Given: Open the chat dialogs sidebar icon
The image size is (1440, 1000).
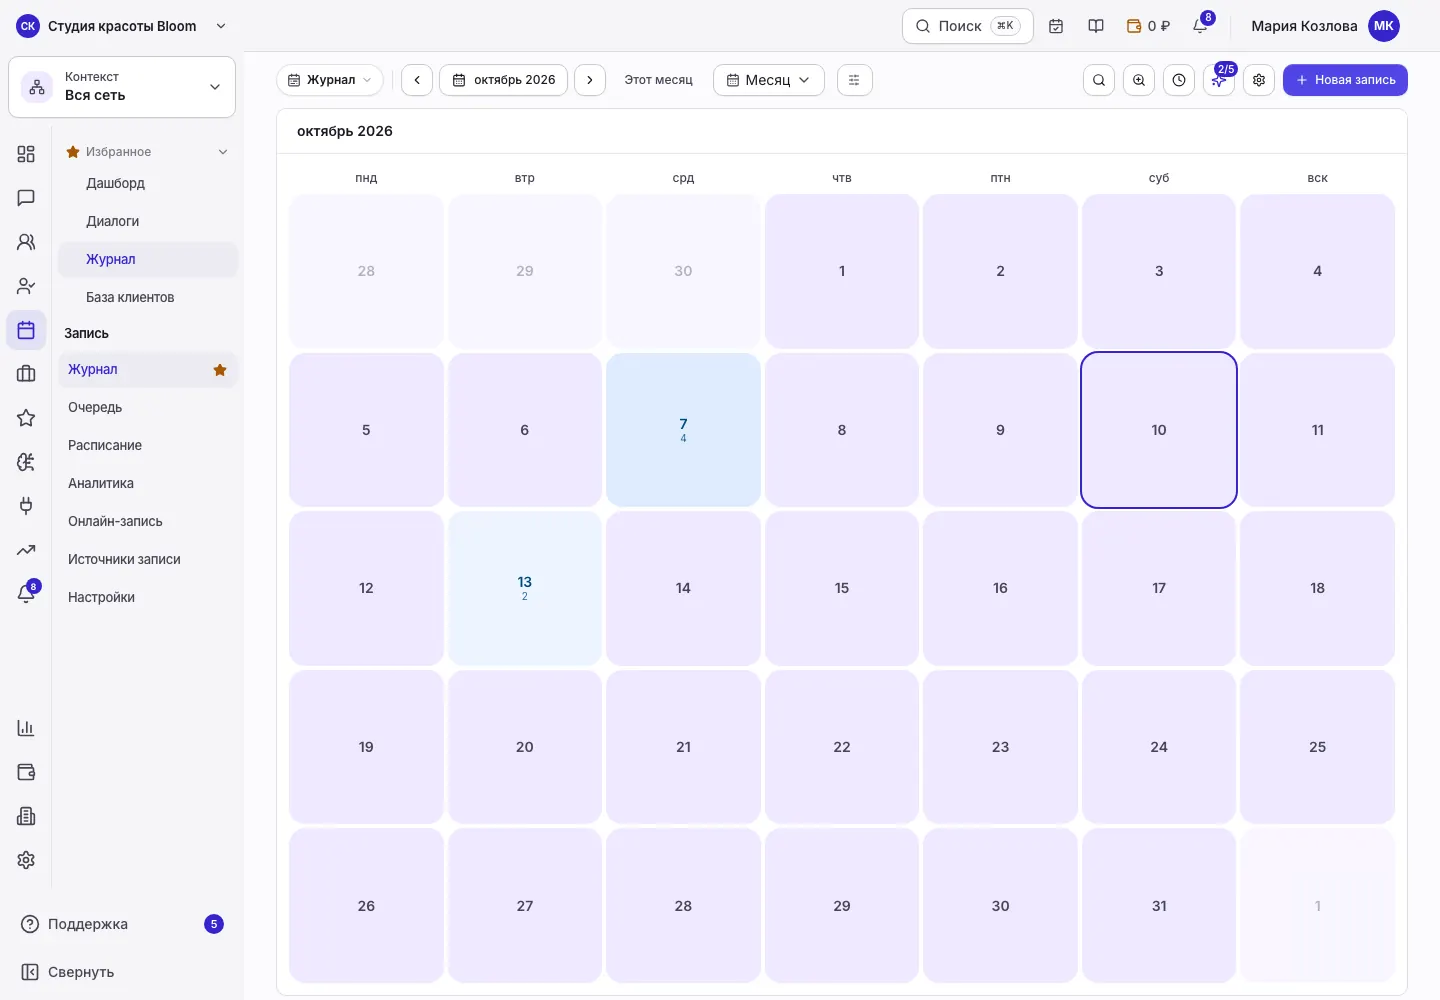Looking at the screenshot, I should point(26,198).
